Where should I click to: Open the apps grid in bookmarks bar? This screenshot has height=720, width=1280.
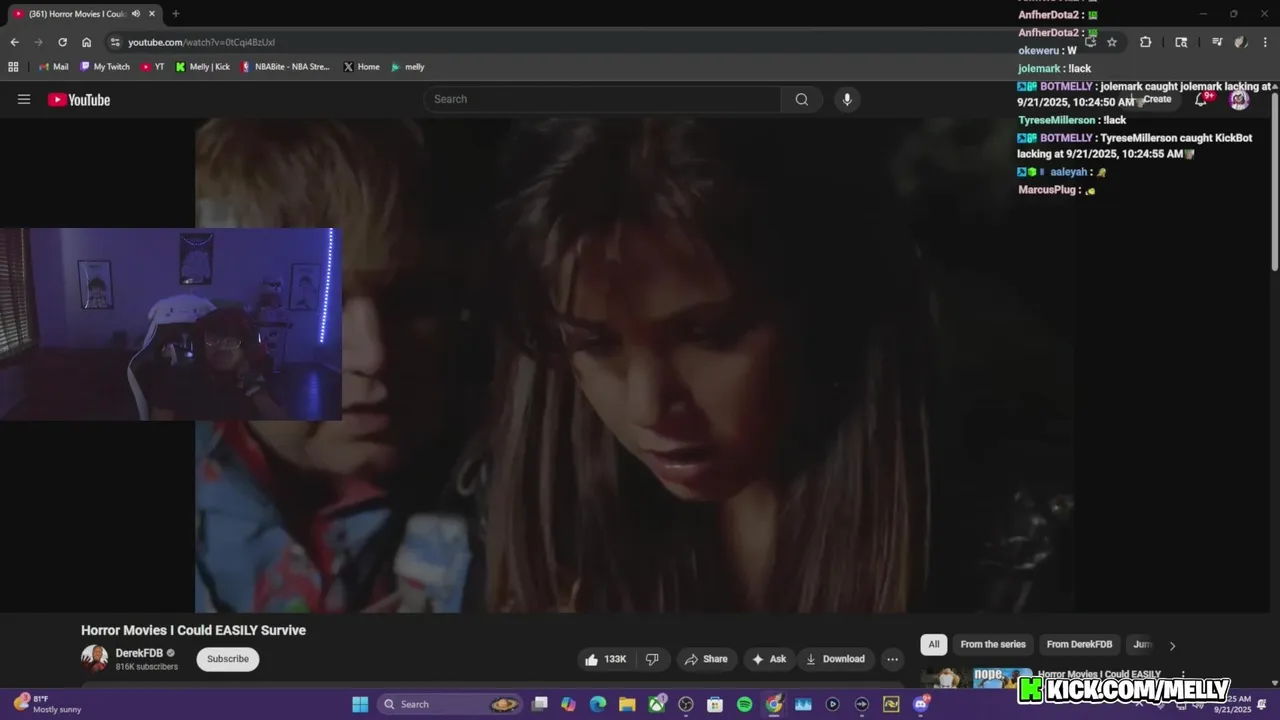click(13, 67)
